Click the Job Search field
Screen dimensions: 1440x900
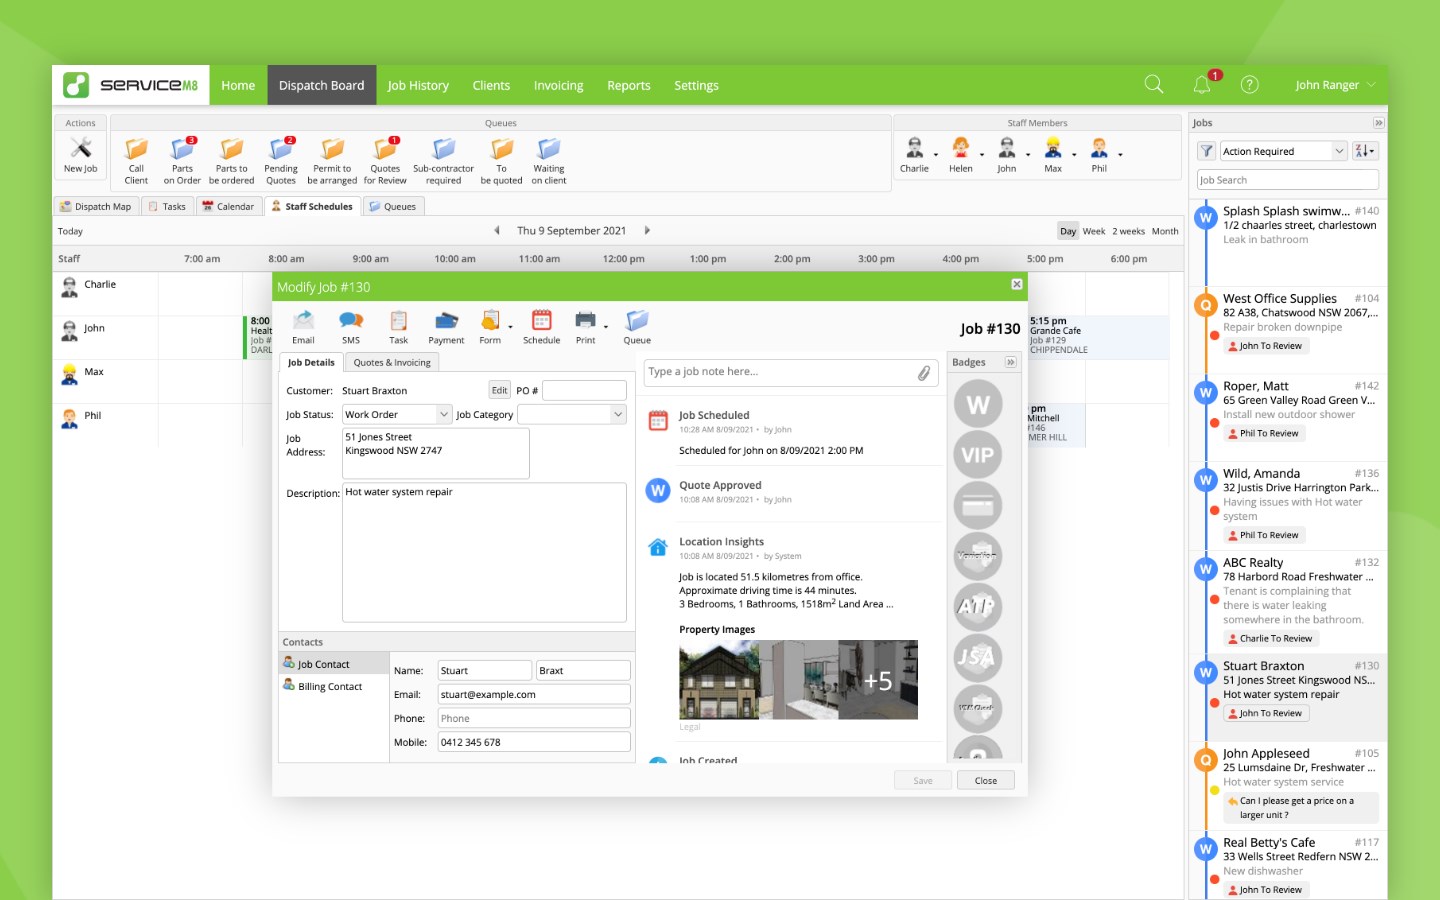1288,180
